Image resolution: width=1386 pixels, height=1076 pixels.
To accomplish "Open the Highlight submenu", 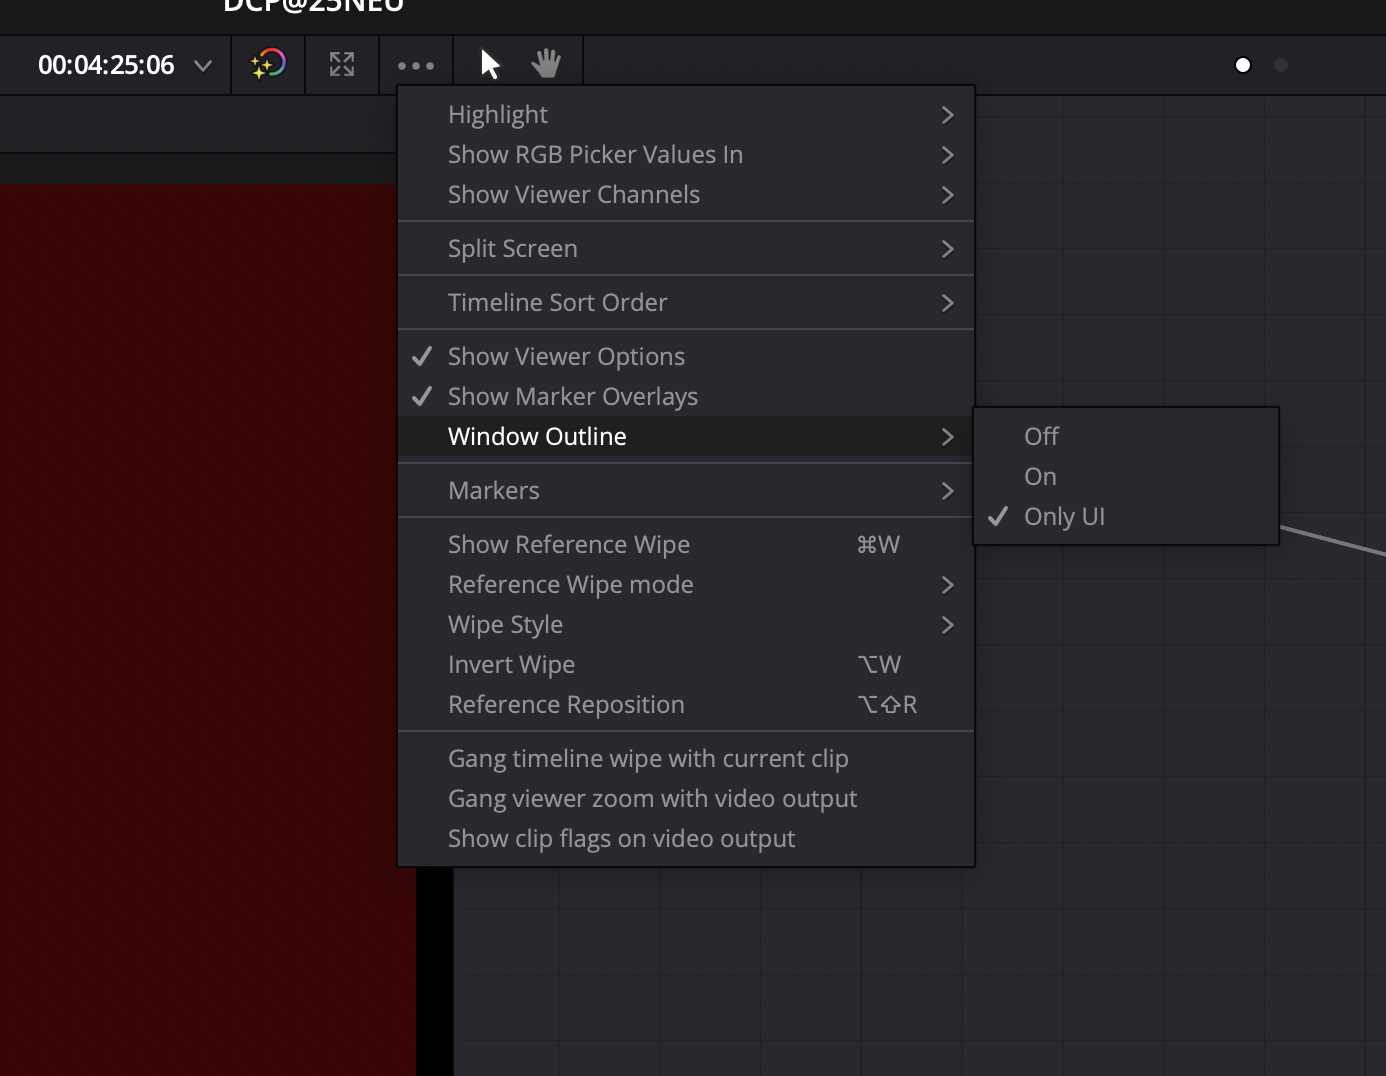I will point(686,115).
